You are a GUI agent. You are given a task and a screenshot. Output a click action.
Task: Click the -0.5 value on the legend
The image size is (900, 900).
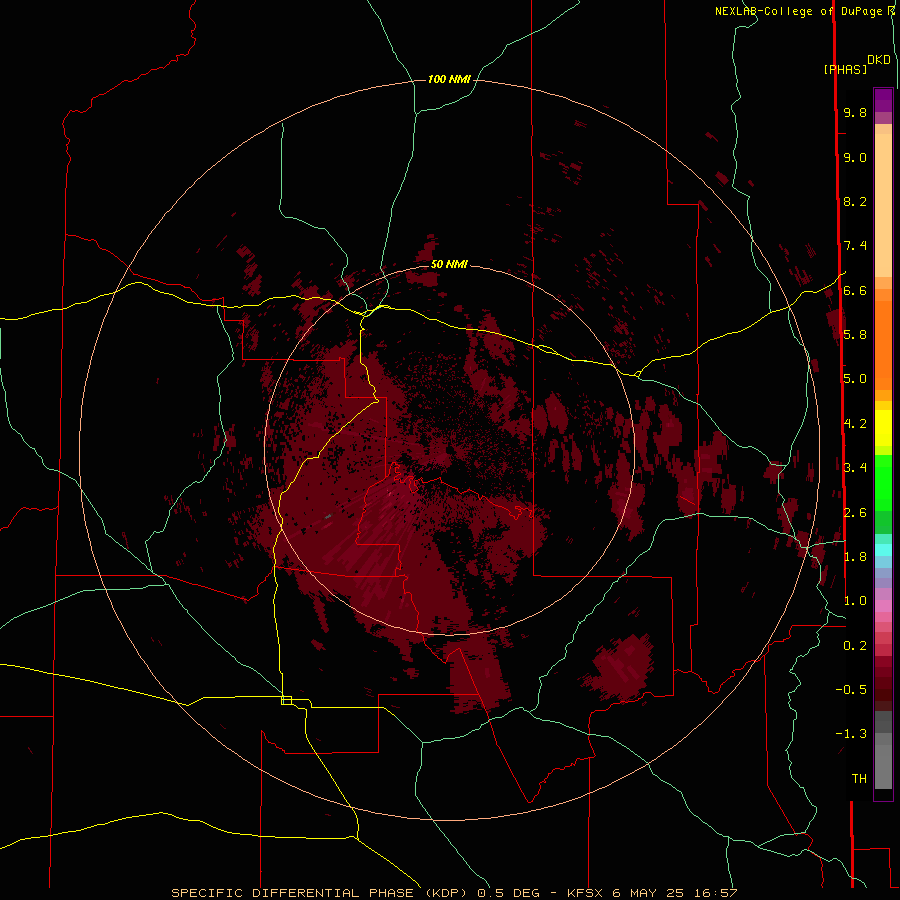pyautogui.click(x=851, y=689)
